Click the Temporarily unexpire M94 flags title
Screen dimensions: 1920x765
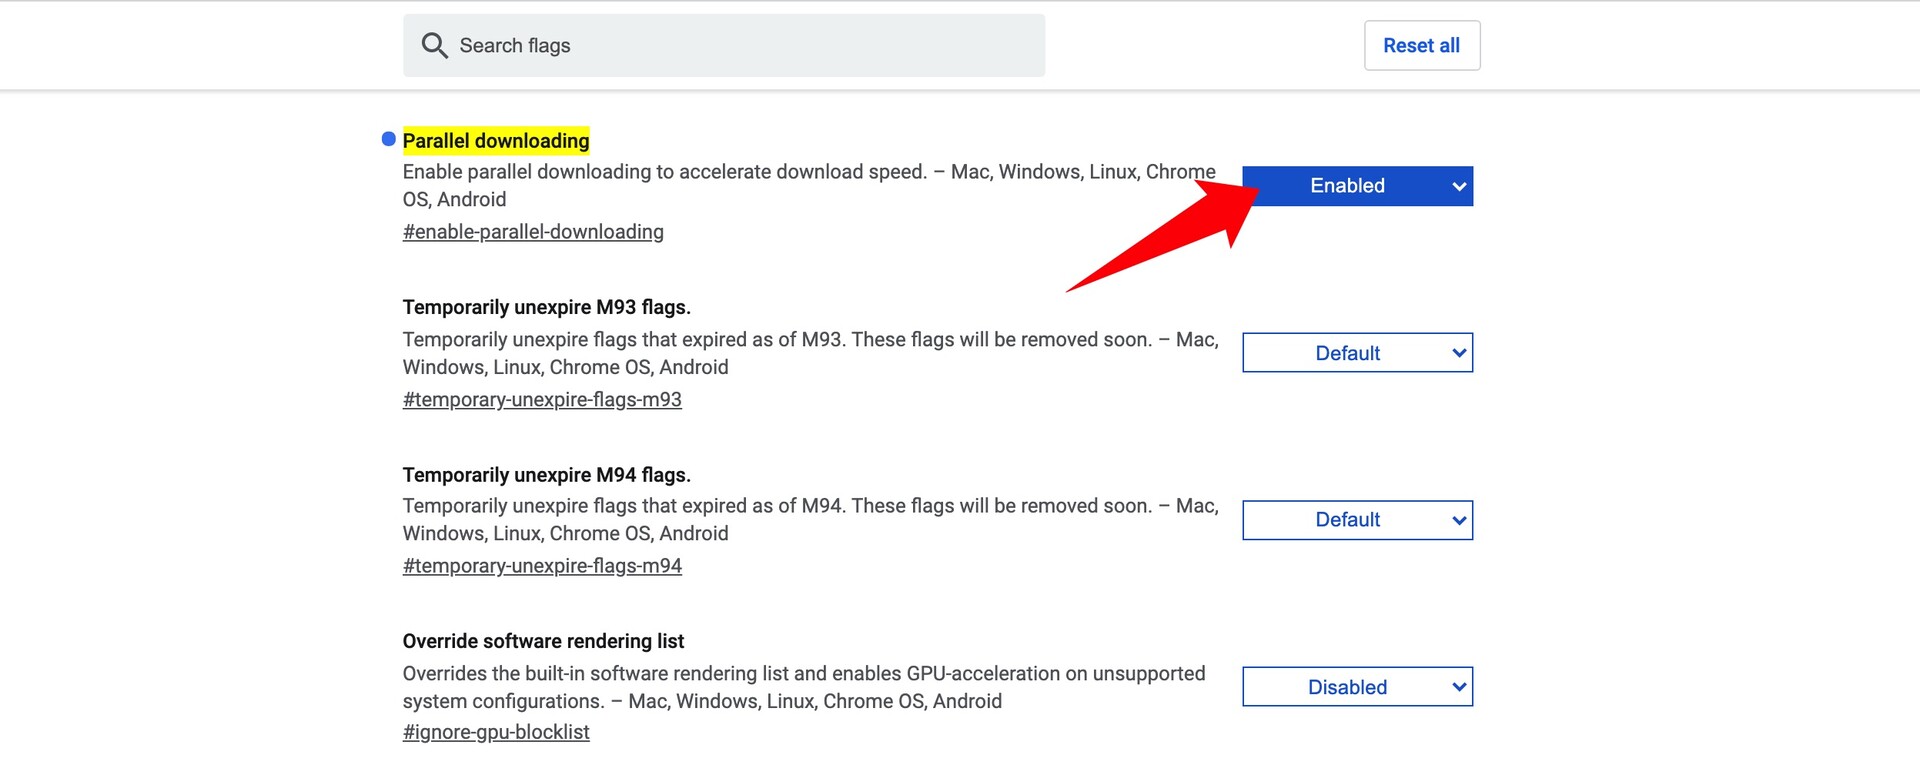pos(546,475)
